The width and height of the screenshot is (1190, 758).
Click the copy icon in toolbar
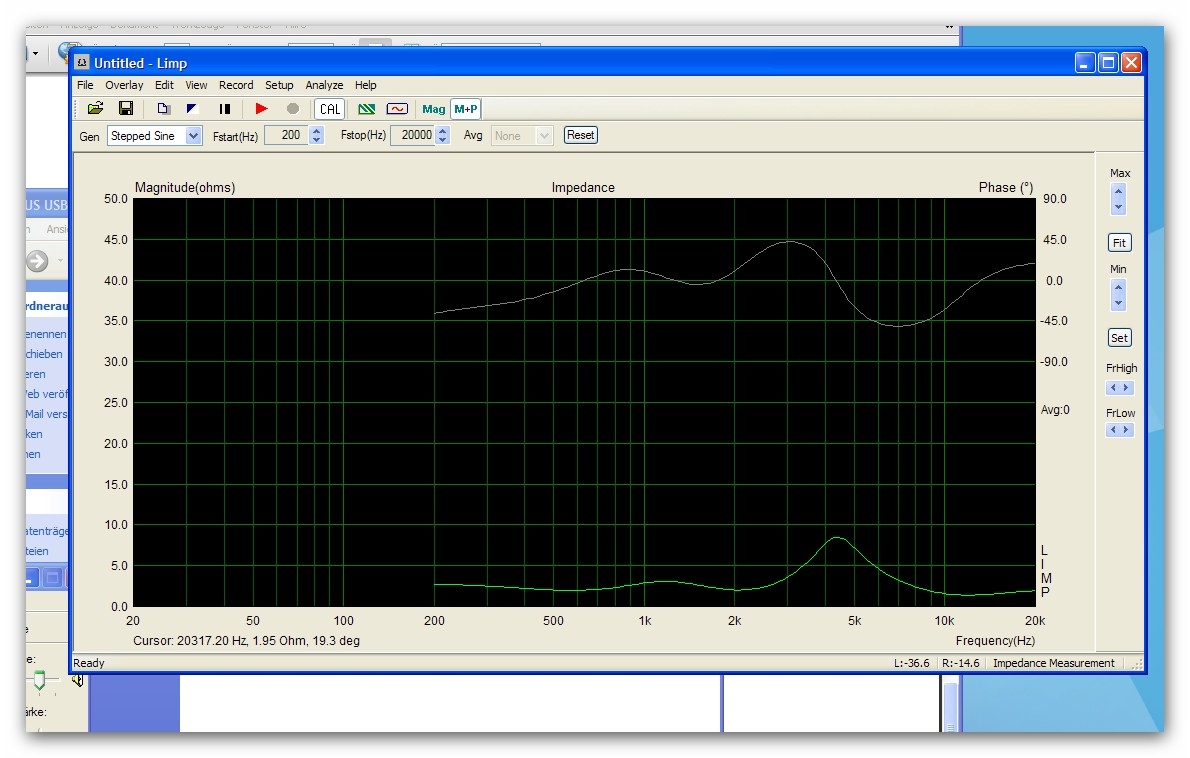point(164,109)
